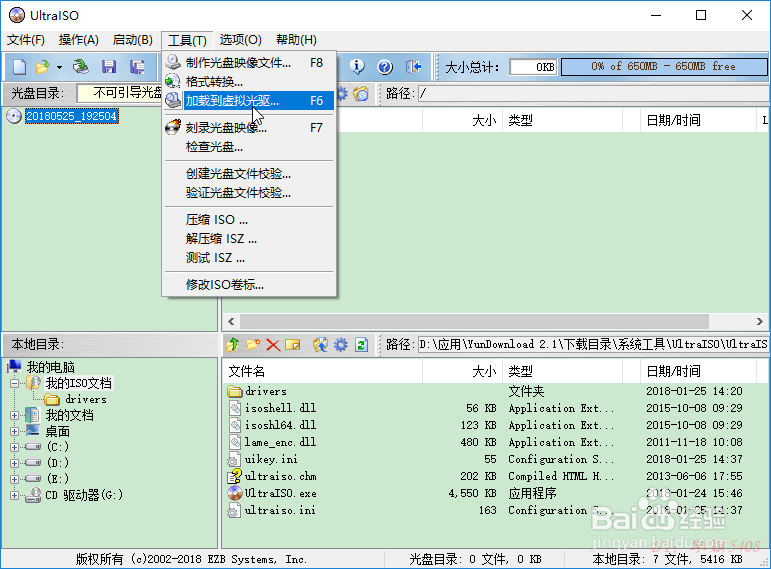Open the 选项(O) menu

click(x=240, y=40)
